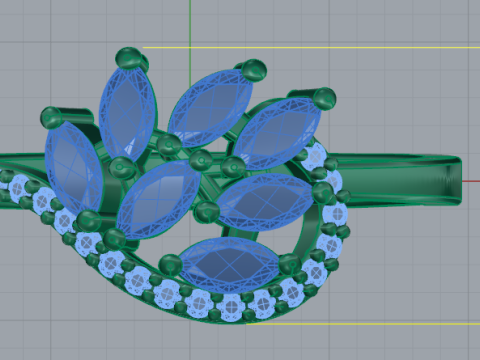480x360 pixels.
Task: Select the horizontal marquise gem at the bottom
Action: tap(229, 265)
